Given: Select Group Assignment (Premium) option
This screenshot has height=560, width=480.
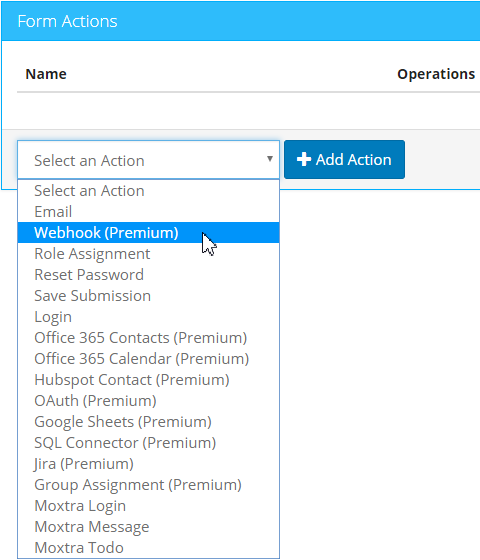Looking at the screenshot, I should pyautogui.click(x=148, y=485).
